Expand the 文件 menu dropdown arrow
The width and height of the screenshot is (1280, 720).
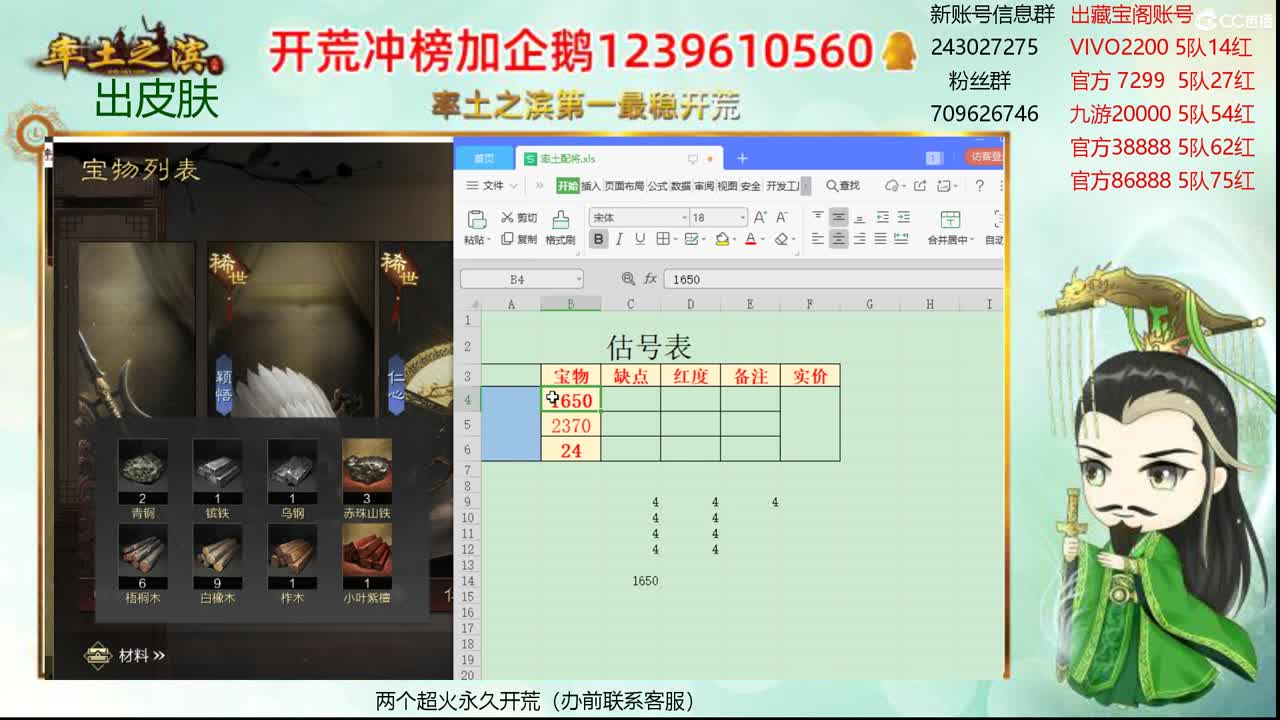point(513,186)
